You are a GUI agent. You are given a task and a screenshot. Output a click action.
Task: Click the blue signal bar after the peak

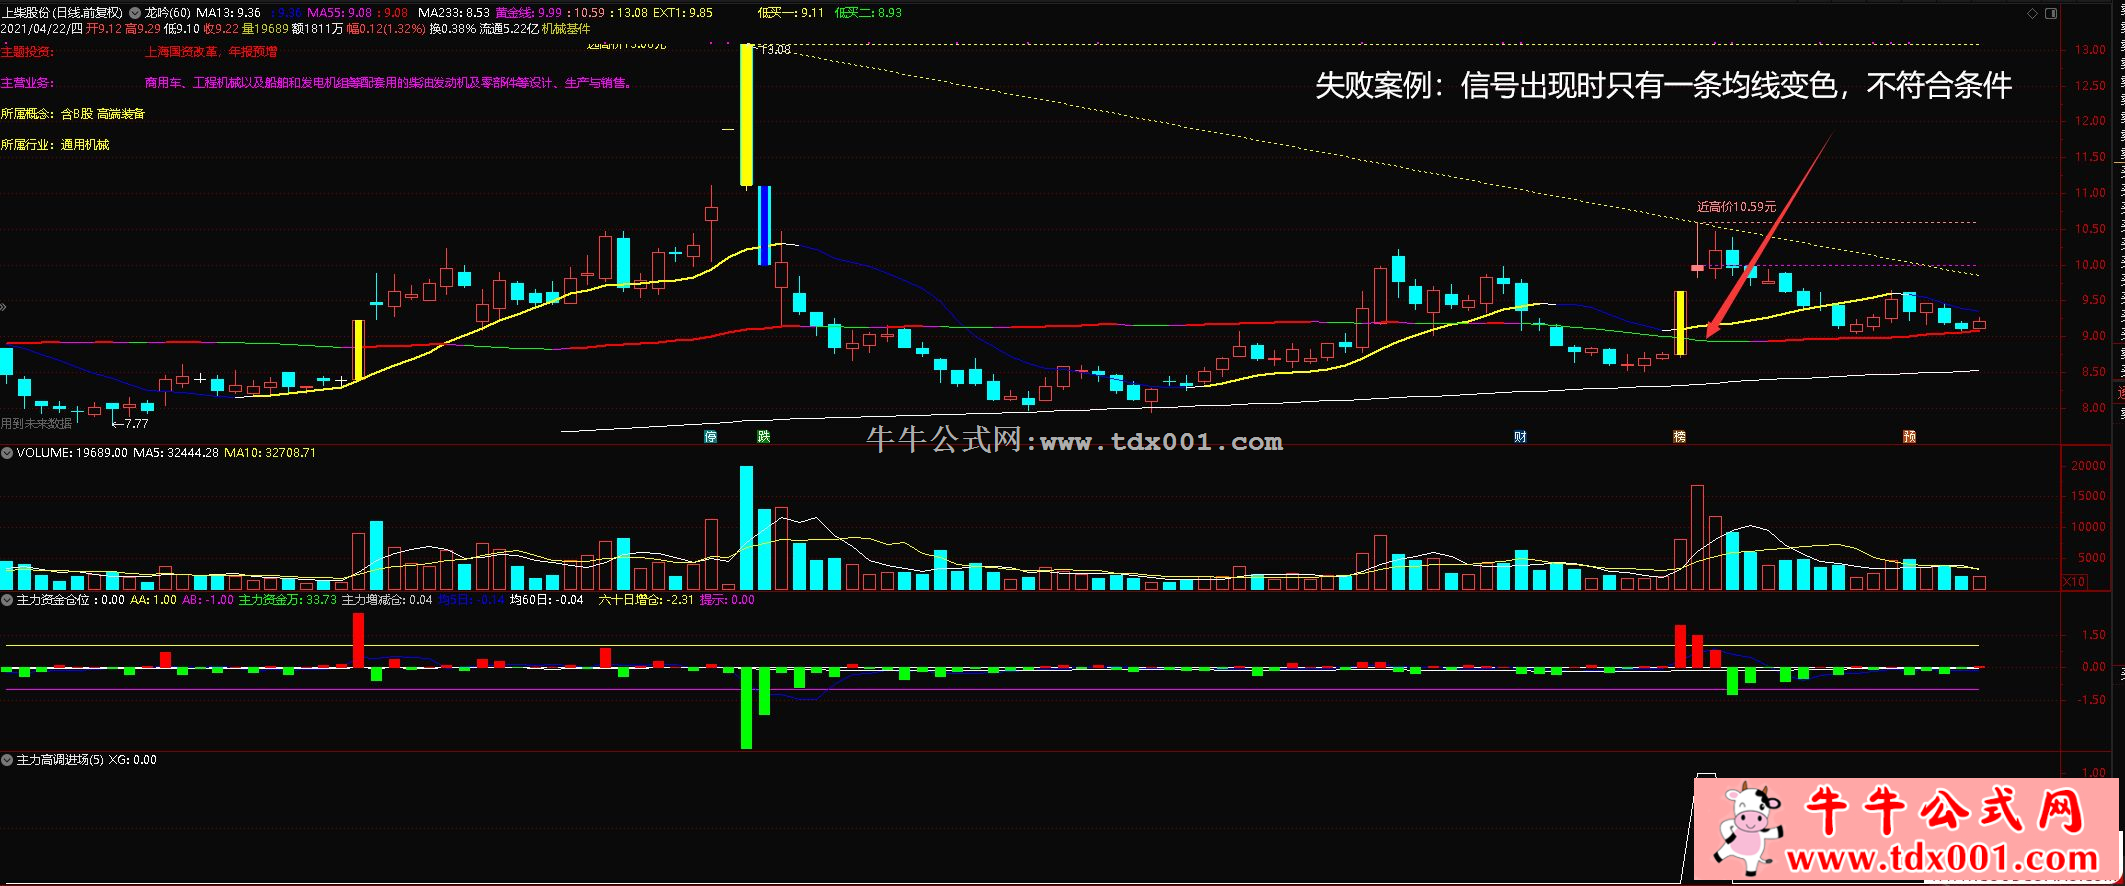point(764,225)
